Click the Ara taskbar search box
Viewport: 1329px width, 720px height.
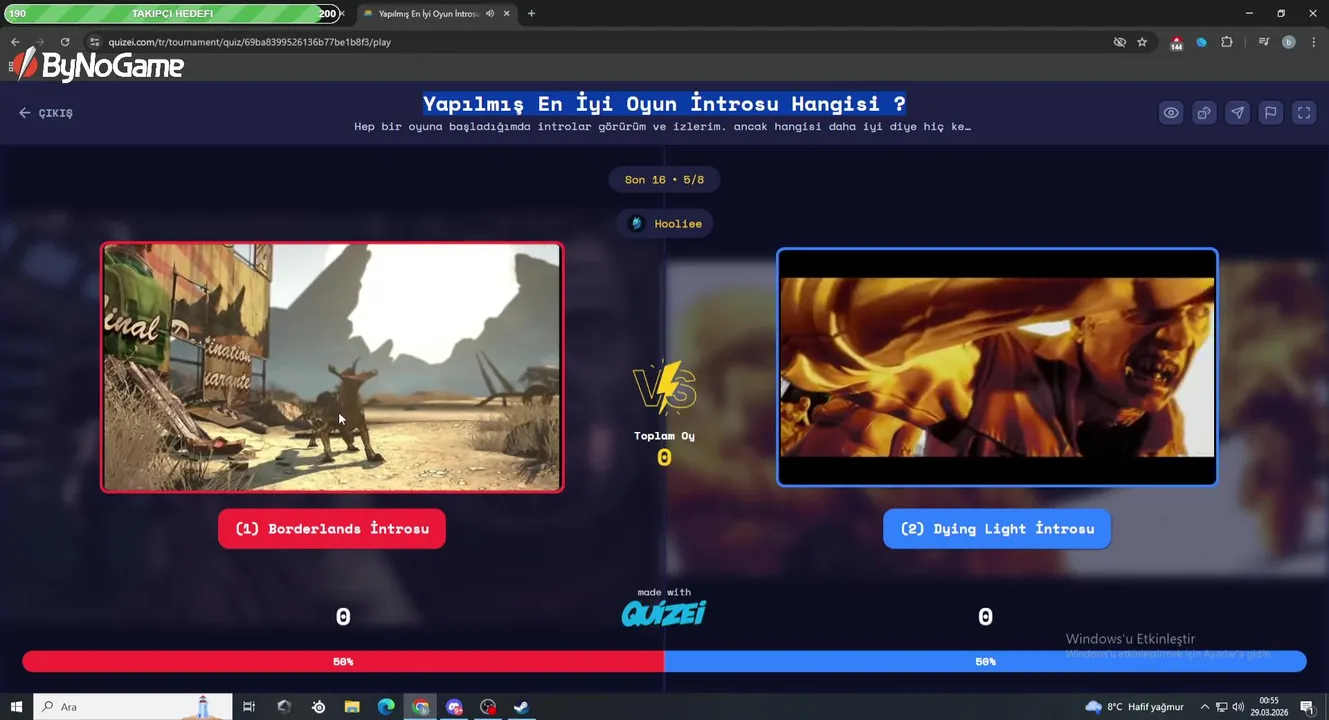click(x=133, y=707)
